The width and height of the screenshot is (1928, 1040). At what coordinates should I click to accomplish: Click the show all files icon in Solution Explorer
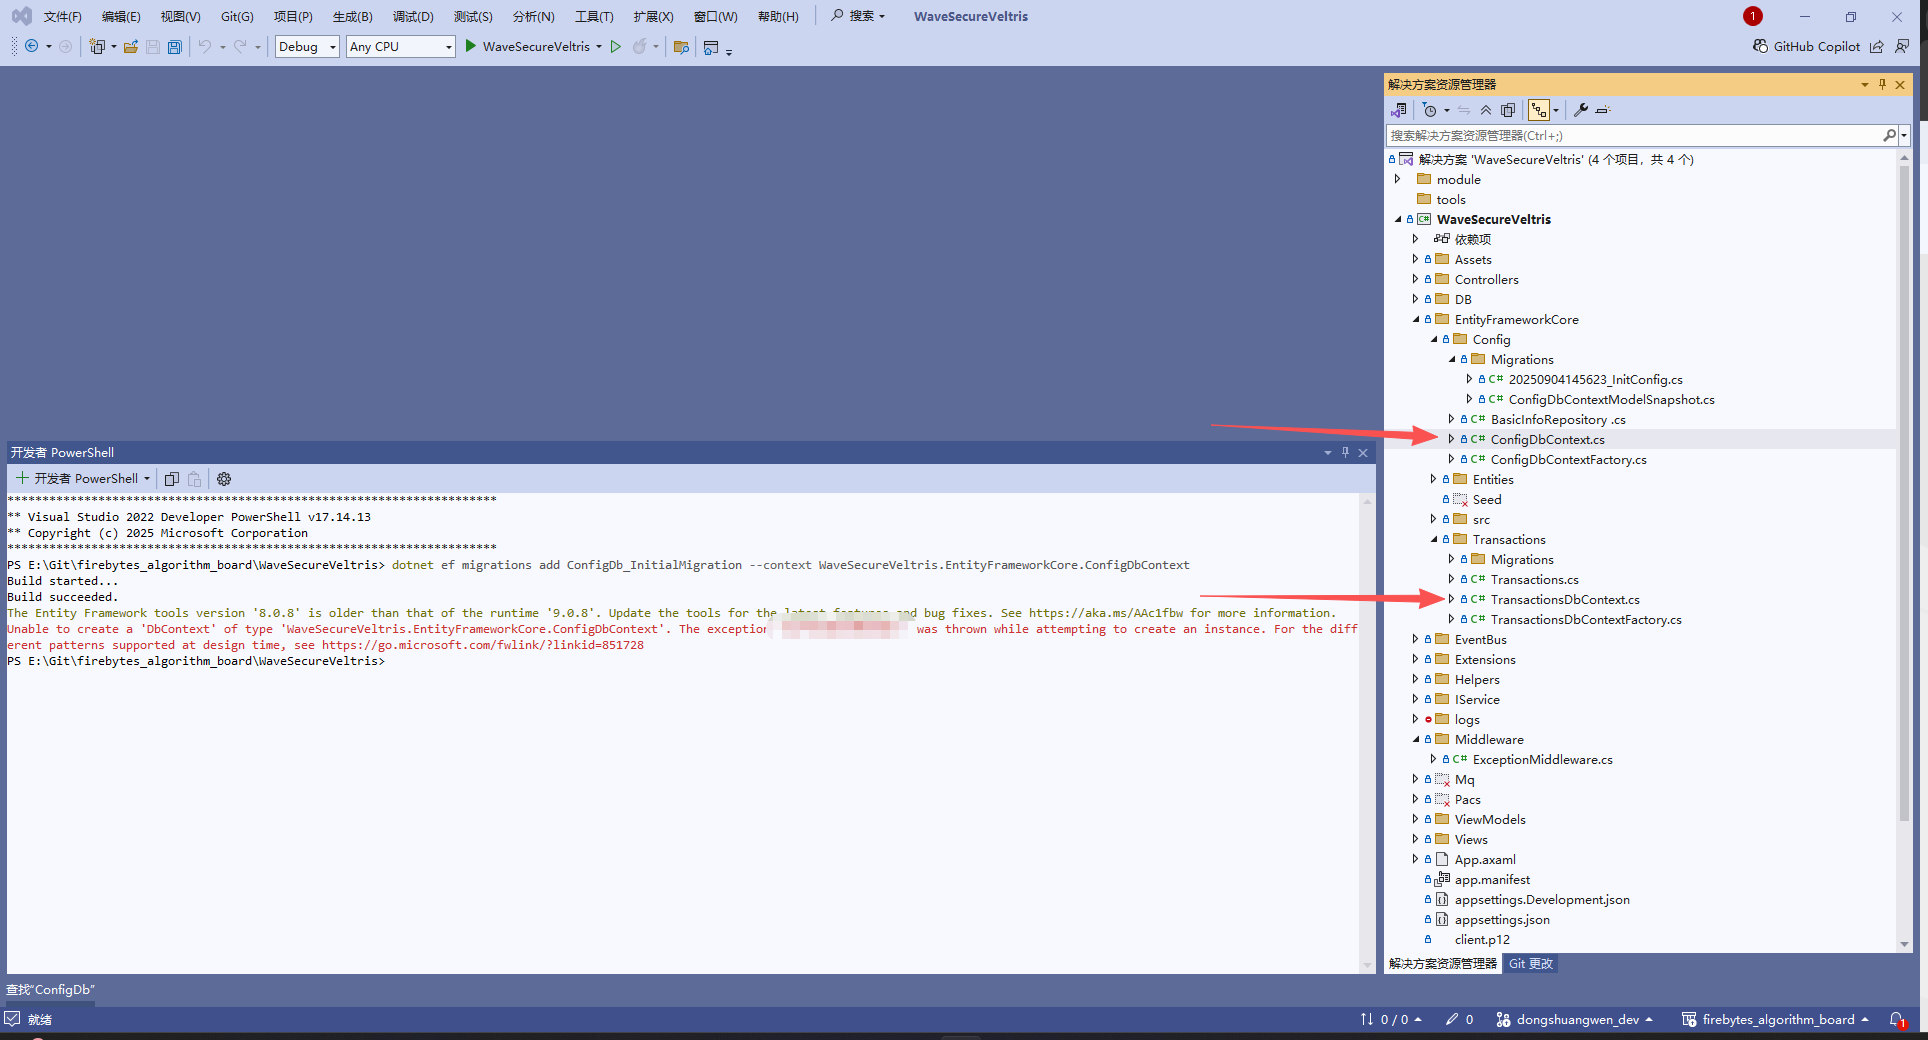pos(1508,110)
